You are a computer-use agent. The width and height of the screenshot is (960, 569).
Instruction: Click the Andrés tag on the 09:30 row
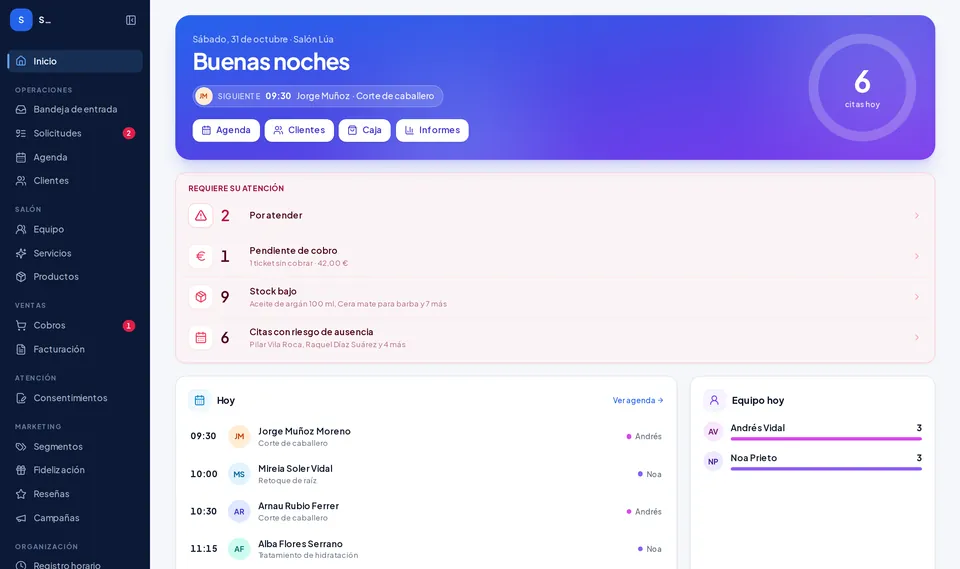pyautogui.click(x=643, y=437)
